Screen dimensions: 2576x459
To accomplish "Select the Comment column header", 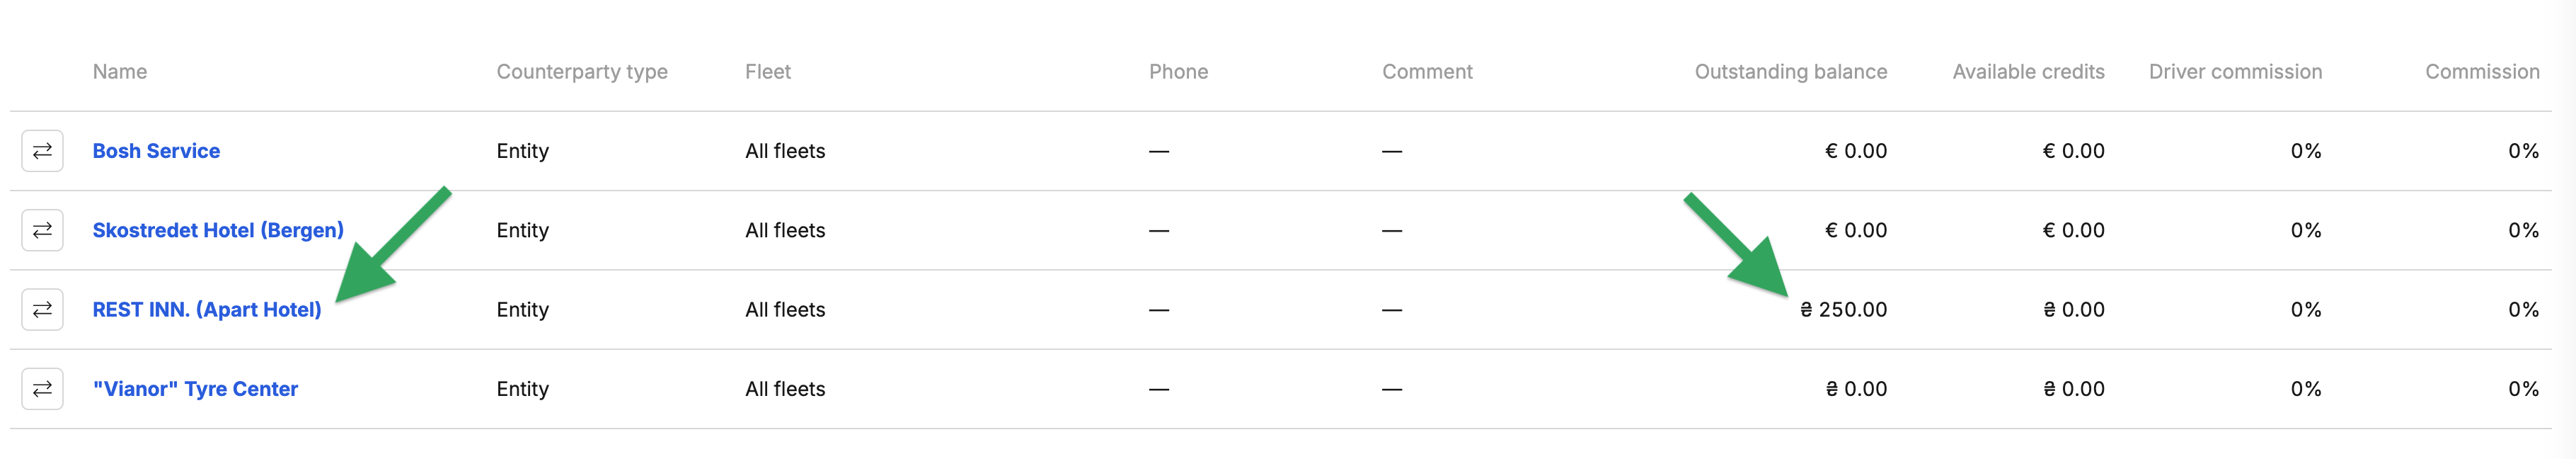I will [x=1427, y=72].
